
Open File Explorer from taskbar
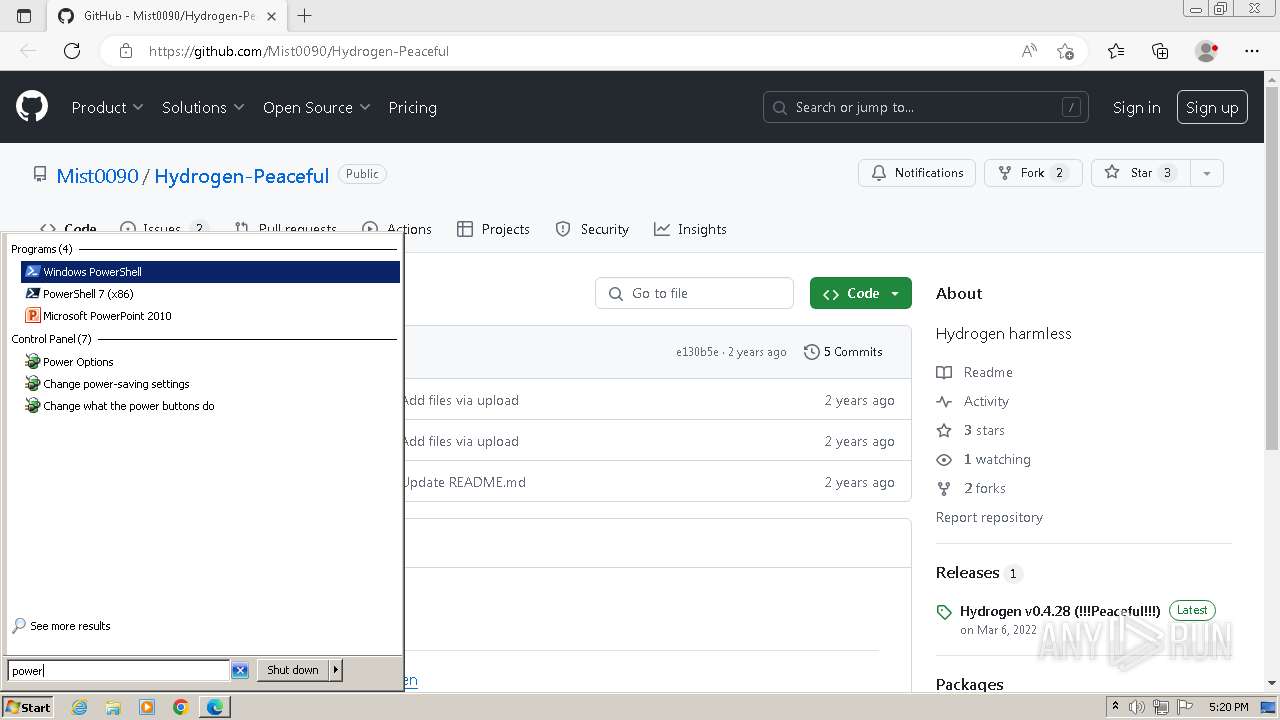(x=113, y=707)
